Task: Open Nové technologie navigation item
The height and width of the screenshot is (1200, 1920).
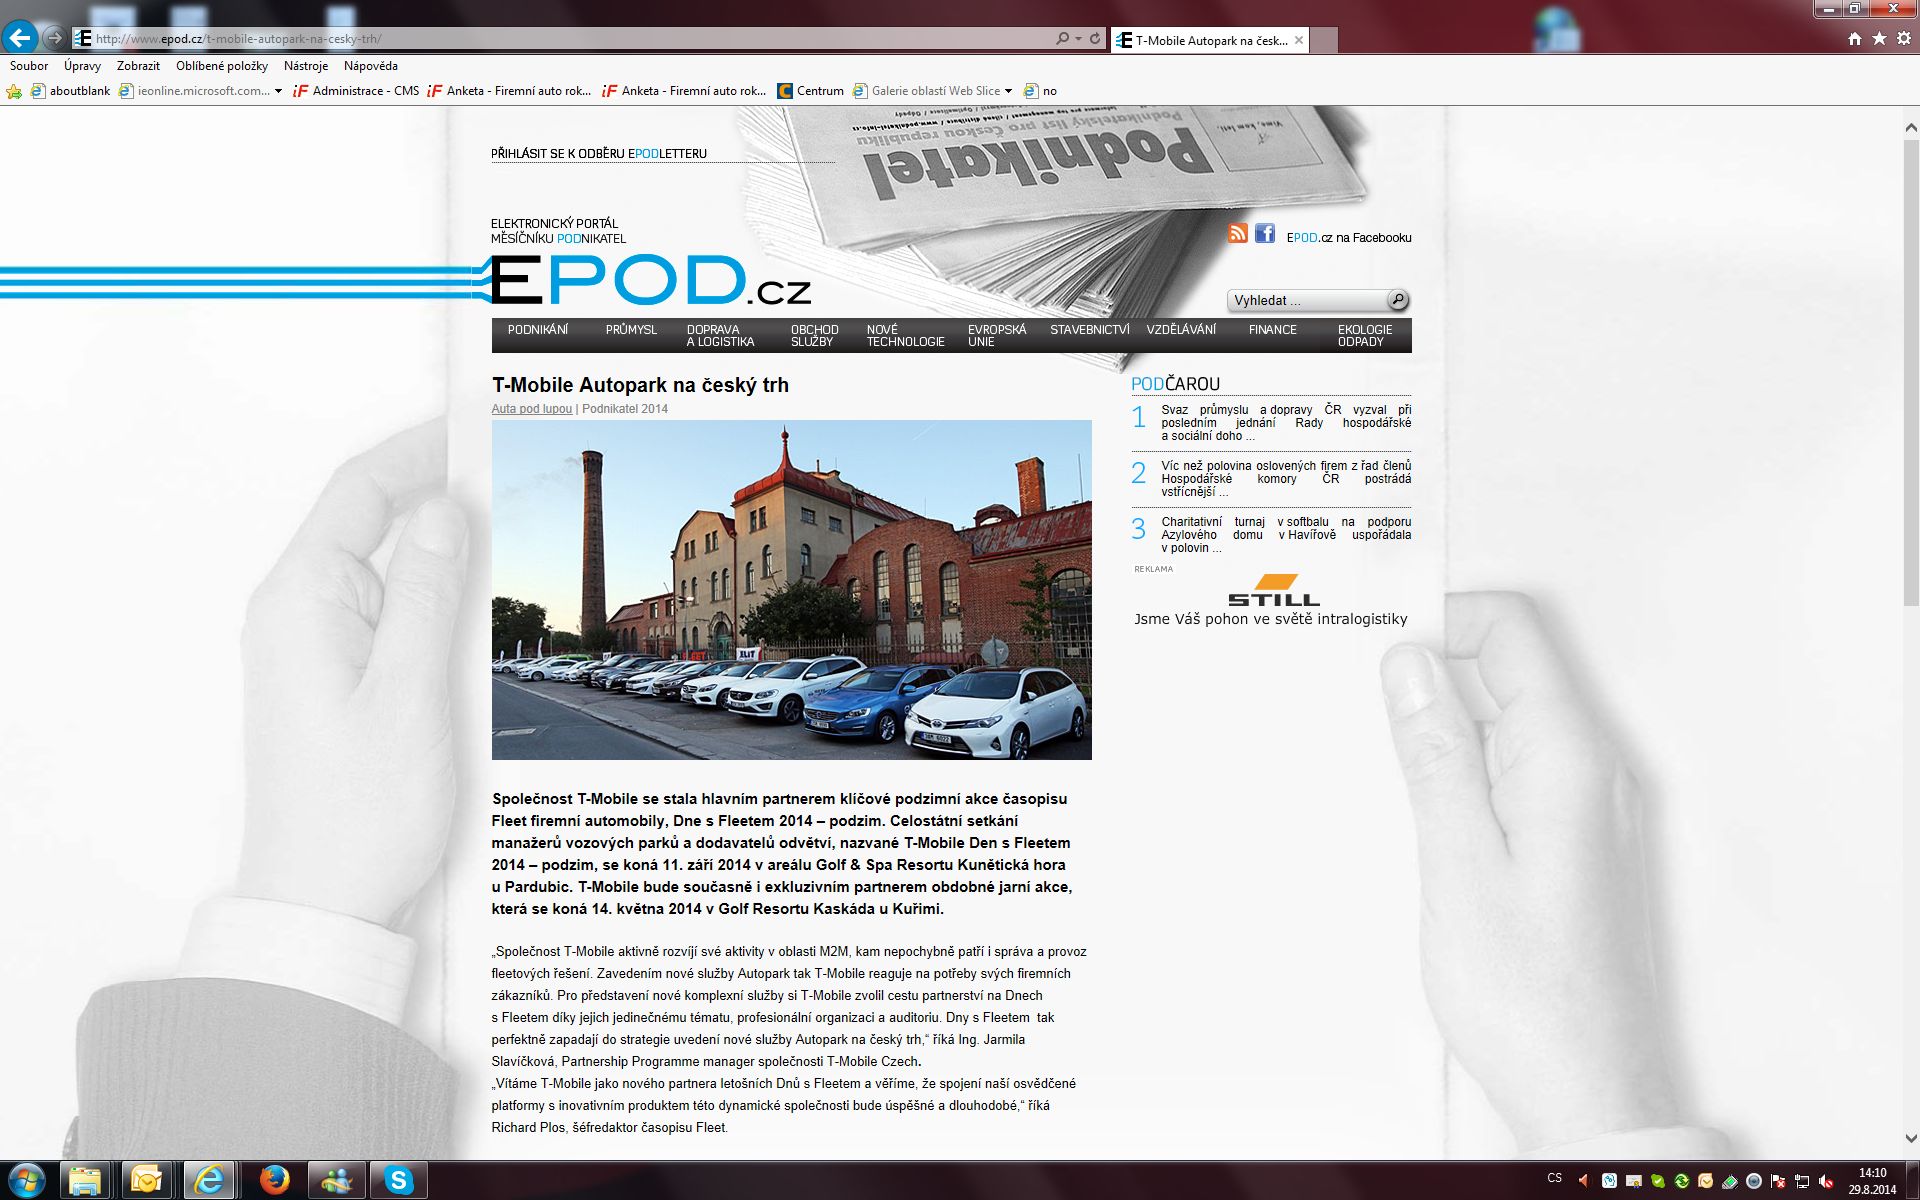Action: pos(906,336)
